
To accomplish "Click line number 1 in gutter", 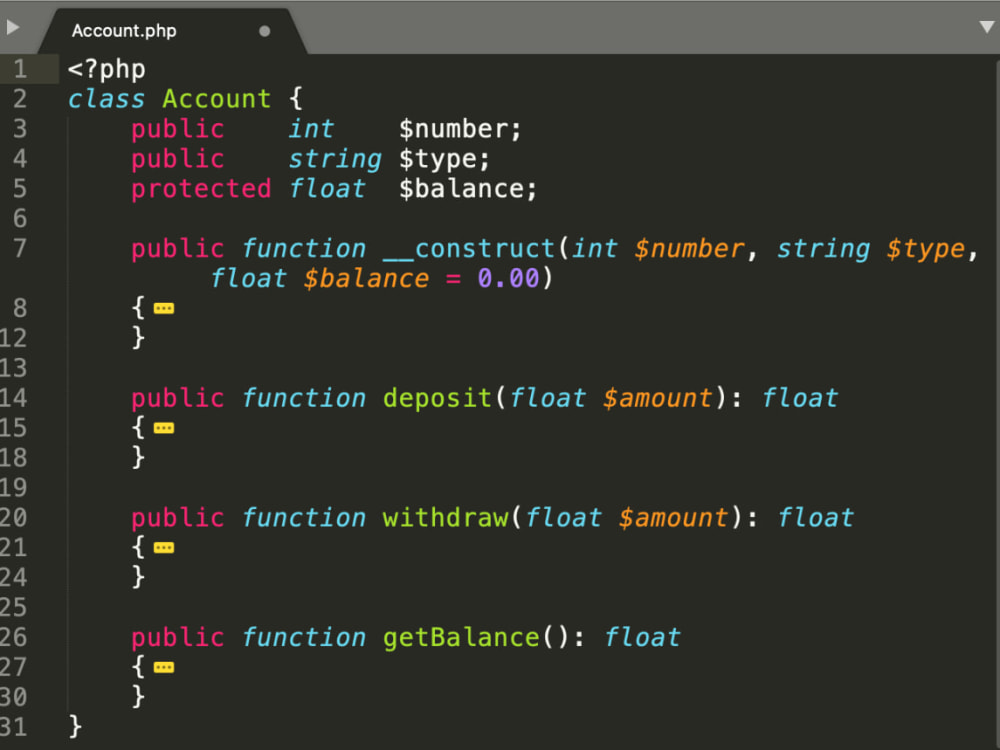I will click(20, 69).
